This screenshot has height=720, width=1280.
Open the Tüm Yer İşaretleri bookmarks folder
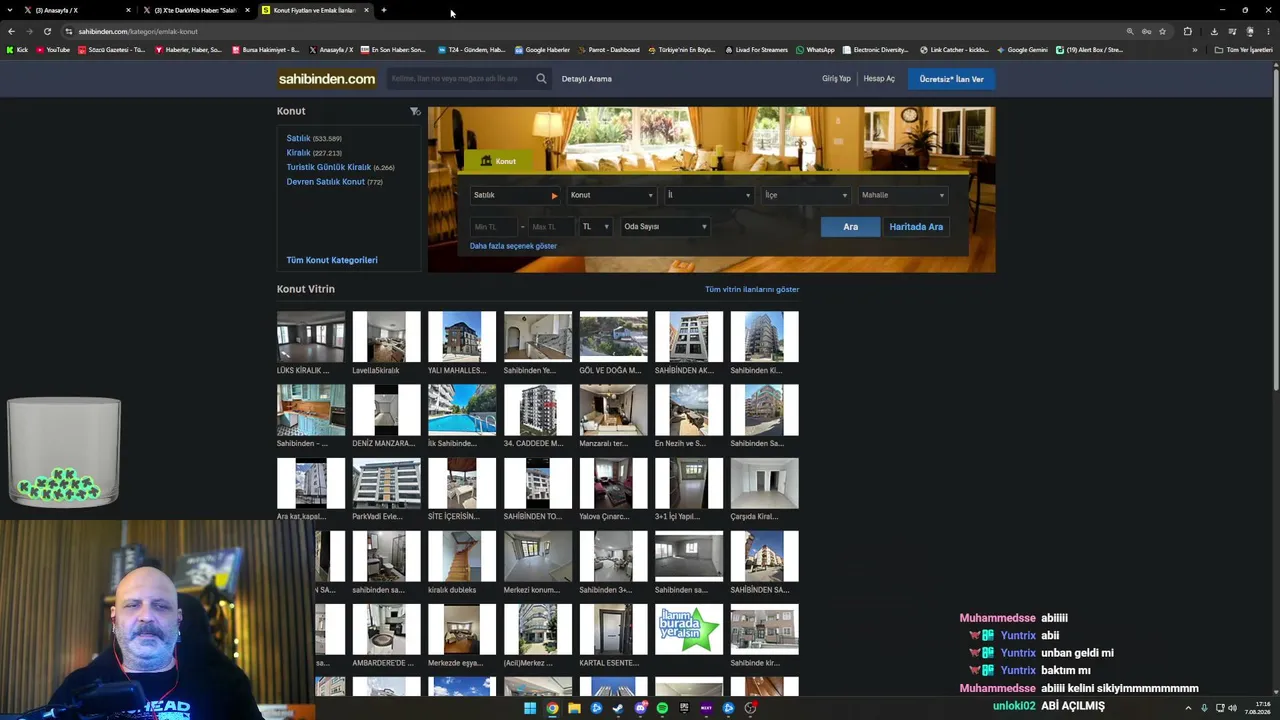[x=1244, y=50]
